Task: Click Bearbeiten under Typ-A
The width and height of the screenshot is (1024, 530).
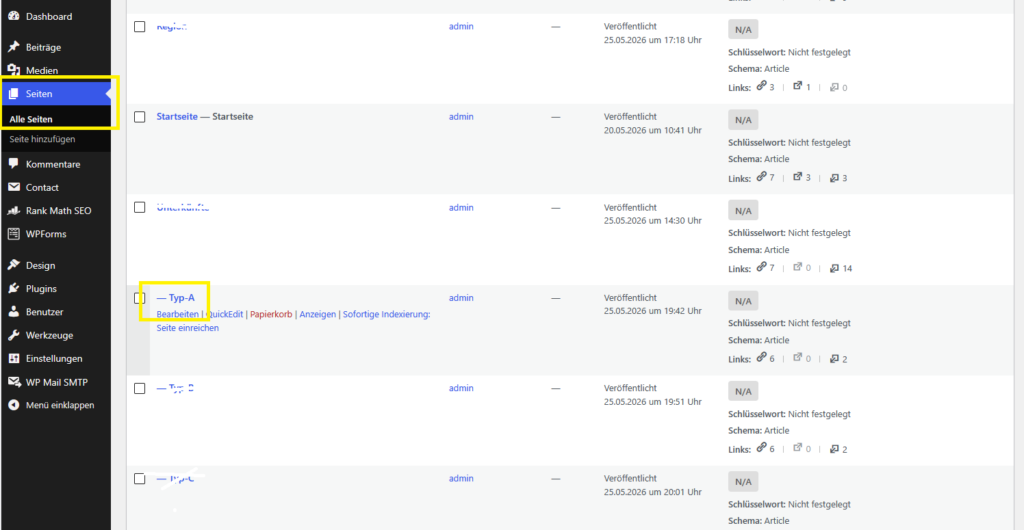Action: 178,314
